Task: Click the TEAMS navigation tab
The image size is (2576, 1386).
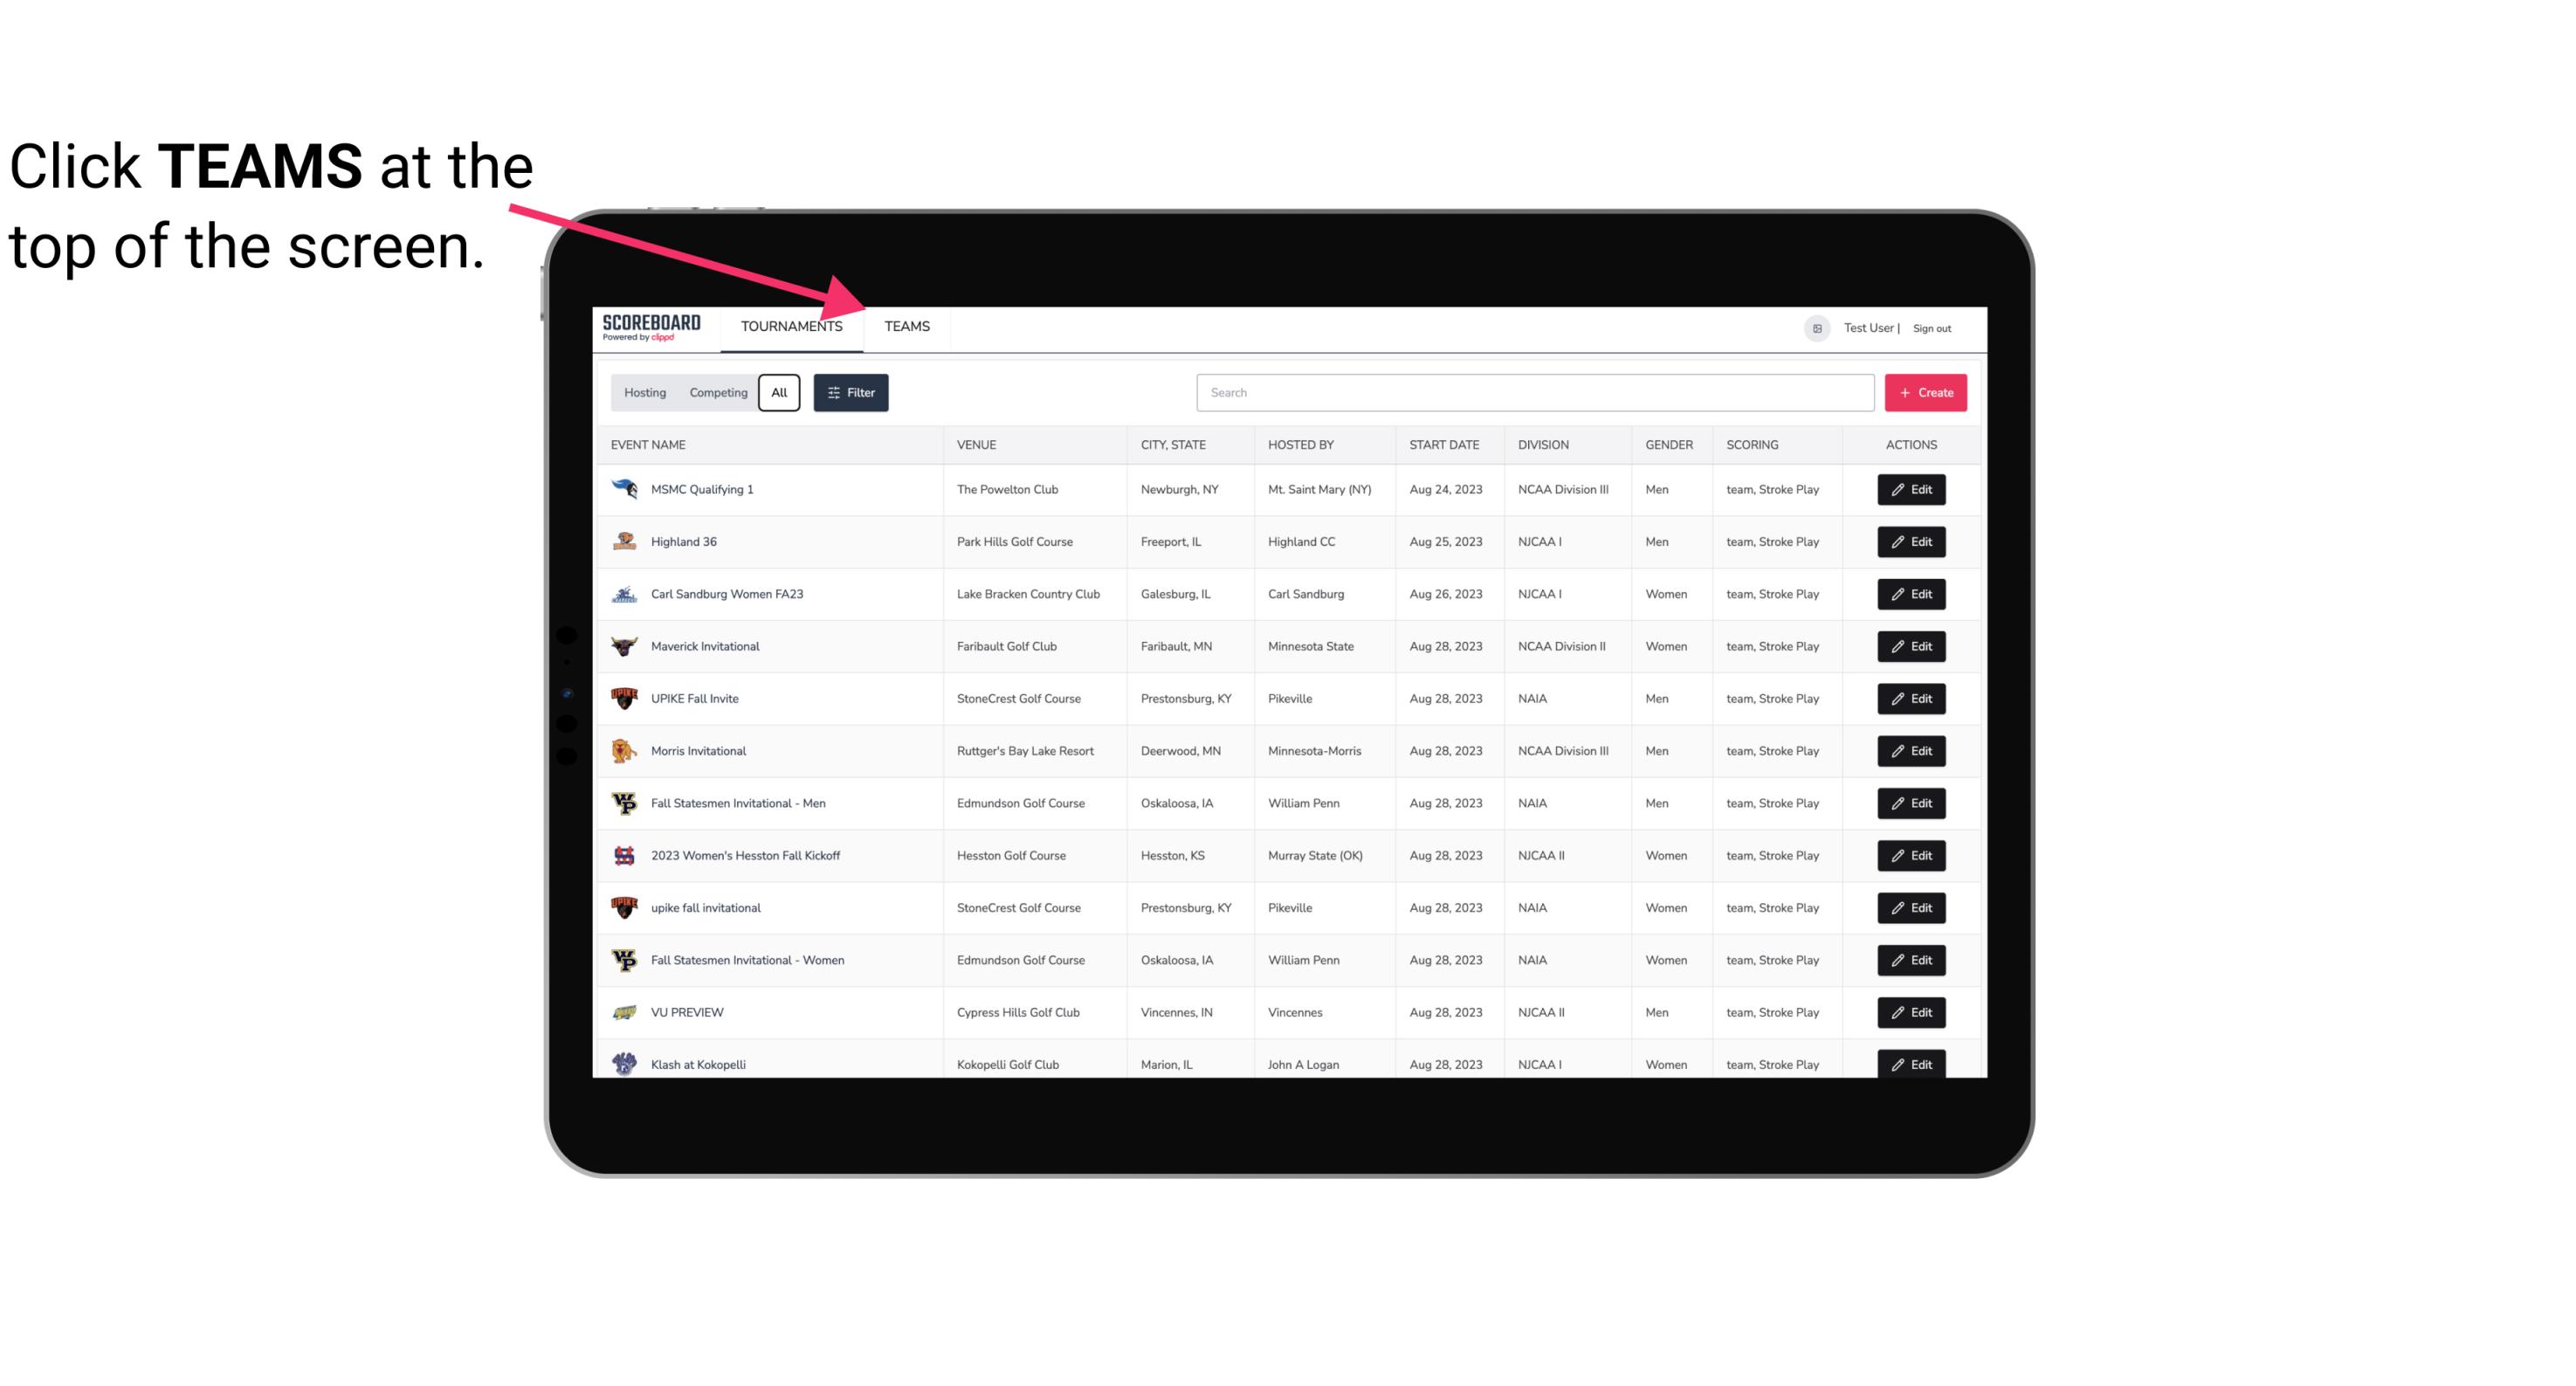Action: pyautogui.click(x=906, y=328)
